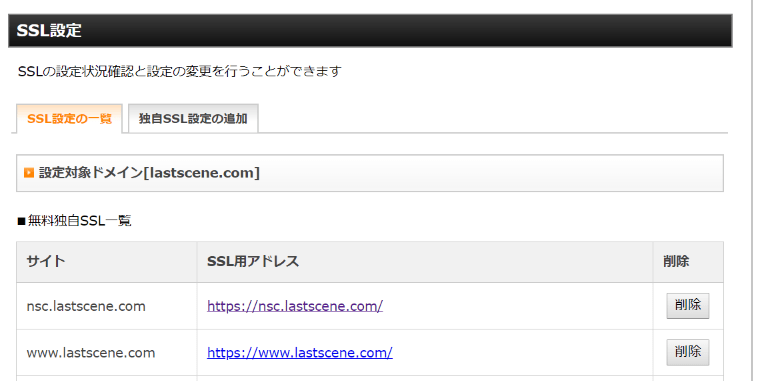Click the SSL設定 title text

(49, 30)
